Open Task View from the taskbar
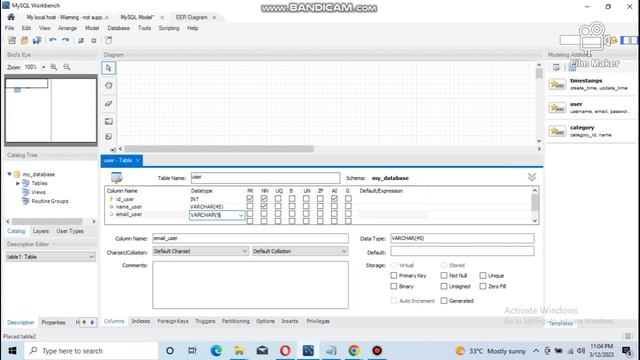Screen dimensions: 640x360 point(192,351)
